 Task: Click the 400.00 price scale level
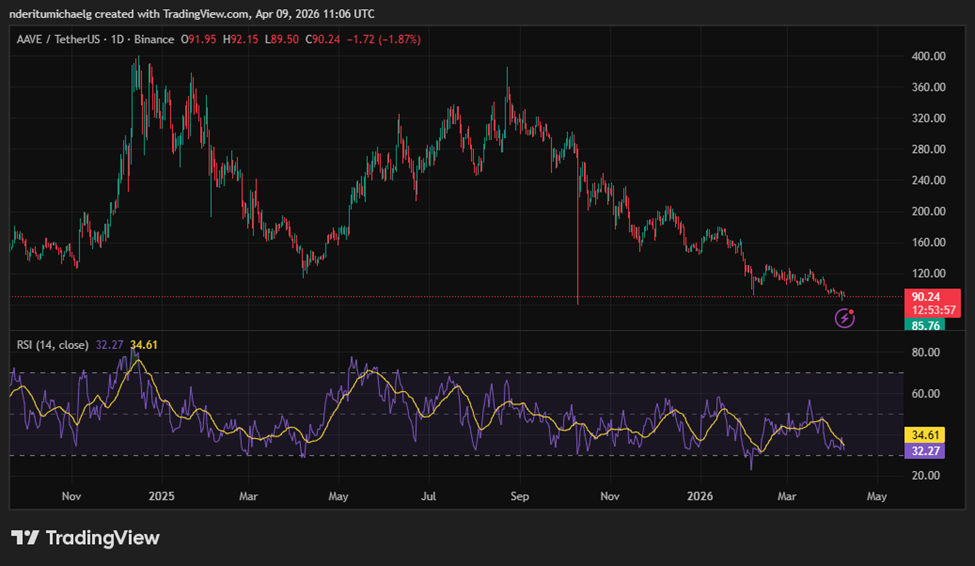point(928,57)
